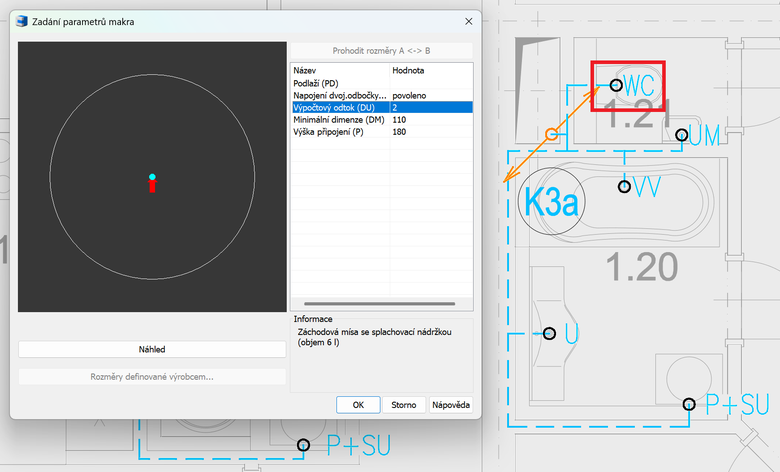The width and height of the screenshot is (780, 472).
Task: Click the K3a stack circle label
Action: [x=551, y=201]
